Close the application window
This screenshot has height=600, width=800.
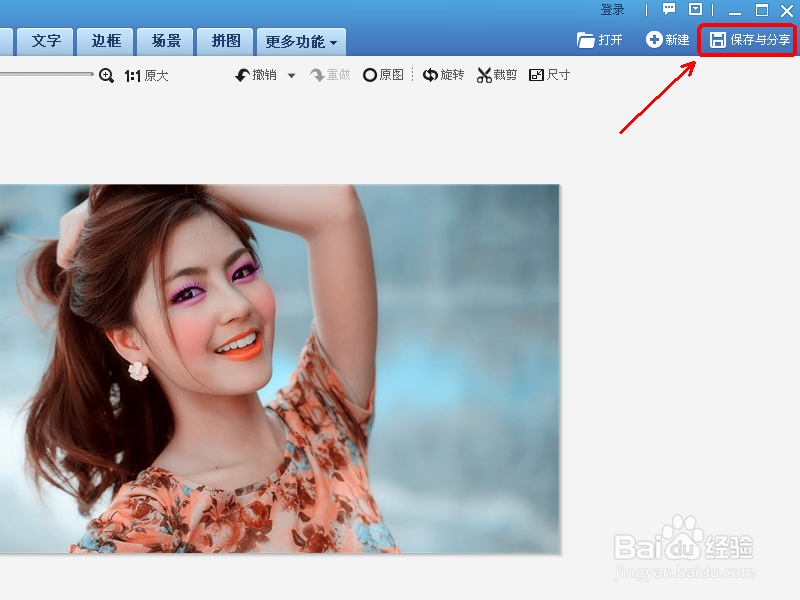(x=787, y=10)
